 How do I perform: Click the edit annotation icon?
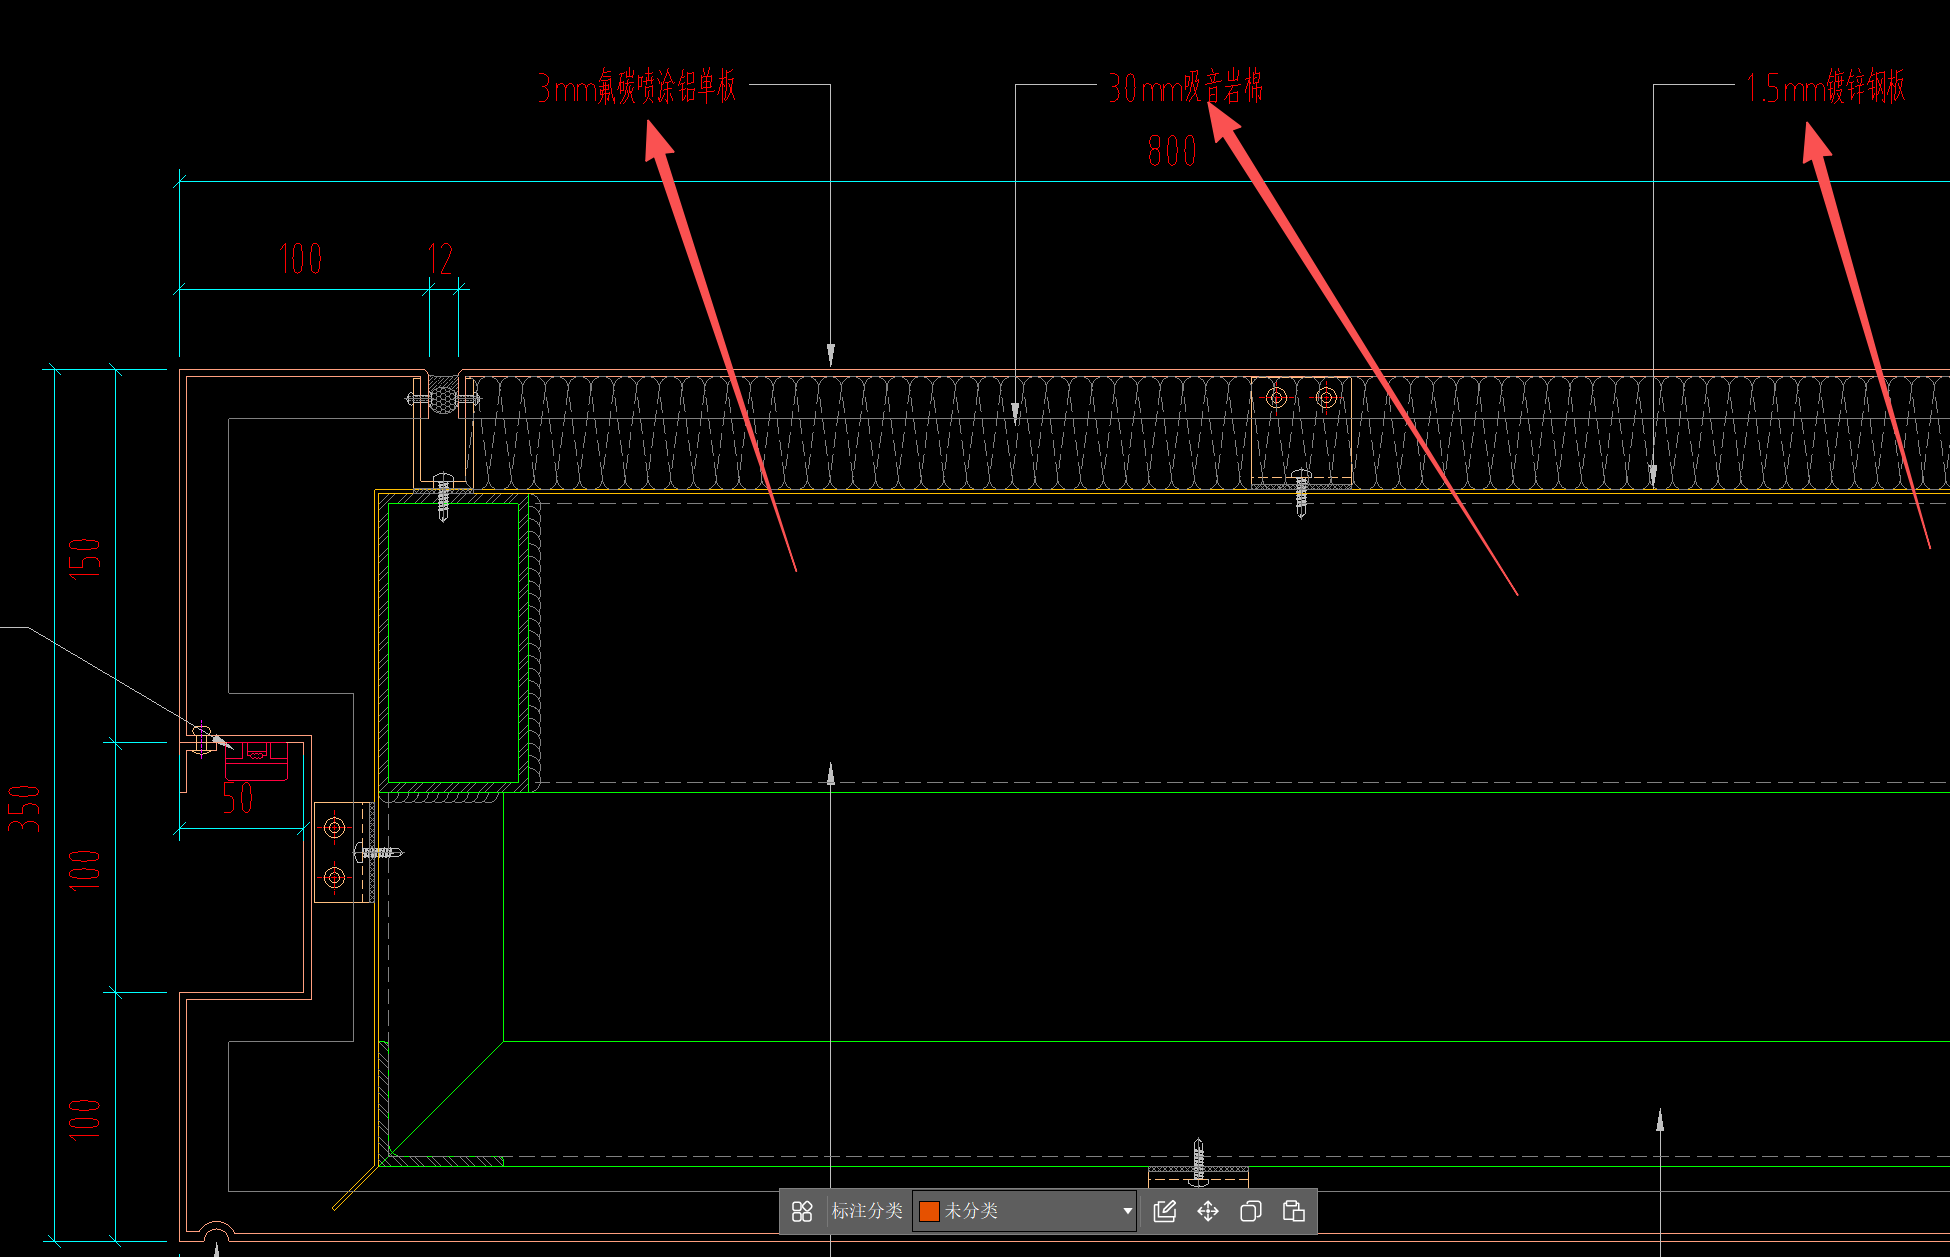(x=1164, y=1211)
